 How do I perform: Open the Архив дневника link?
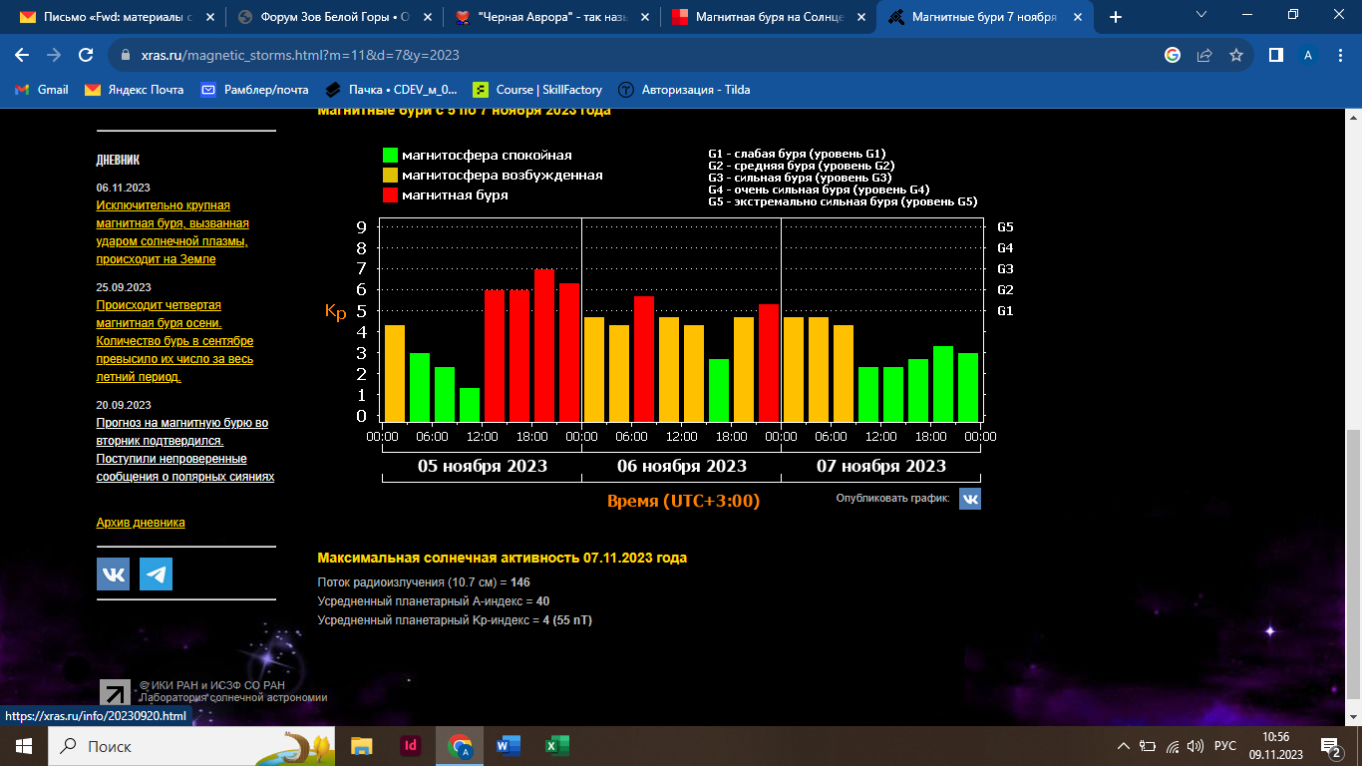[140, 523]
